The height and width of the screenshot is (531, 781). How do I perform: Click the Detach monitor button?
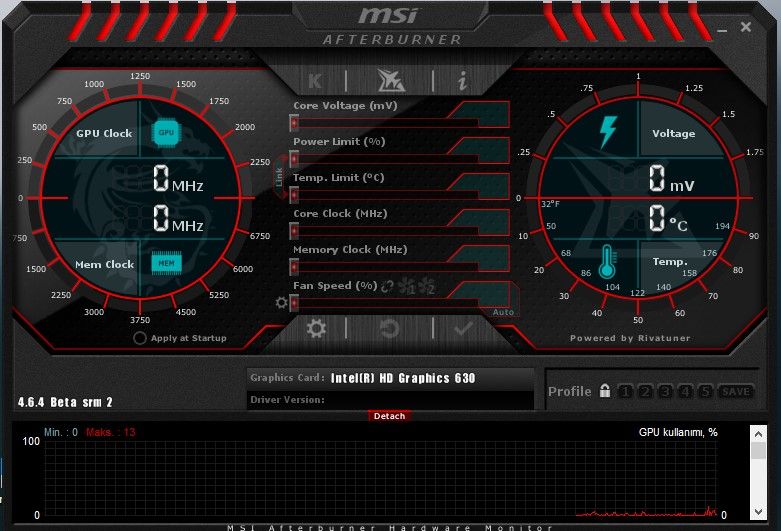pyautogui.click(x=390, y=416)
